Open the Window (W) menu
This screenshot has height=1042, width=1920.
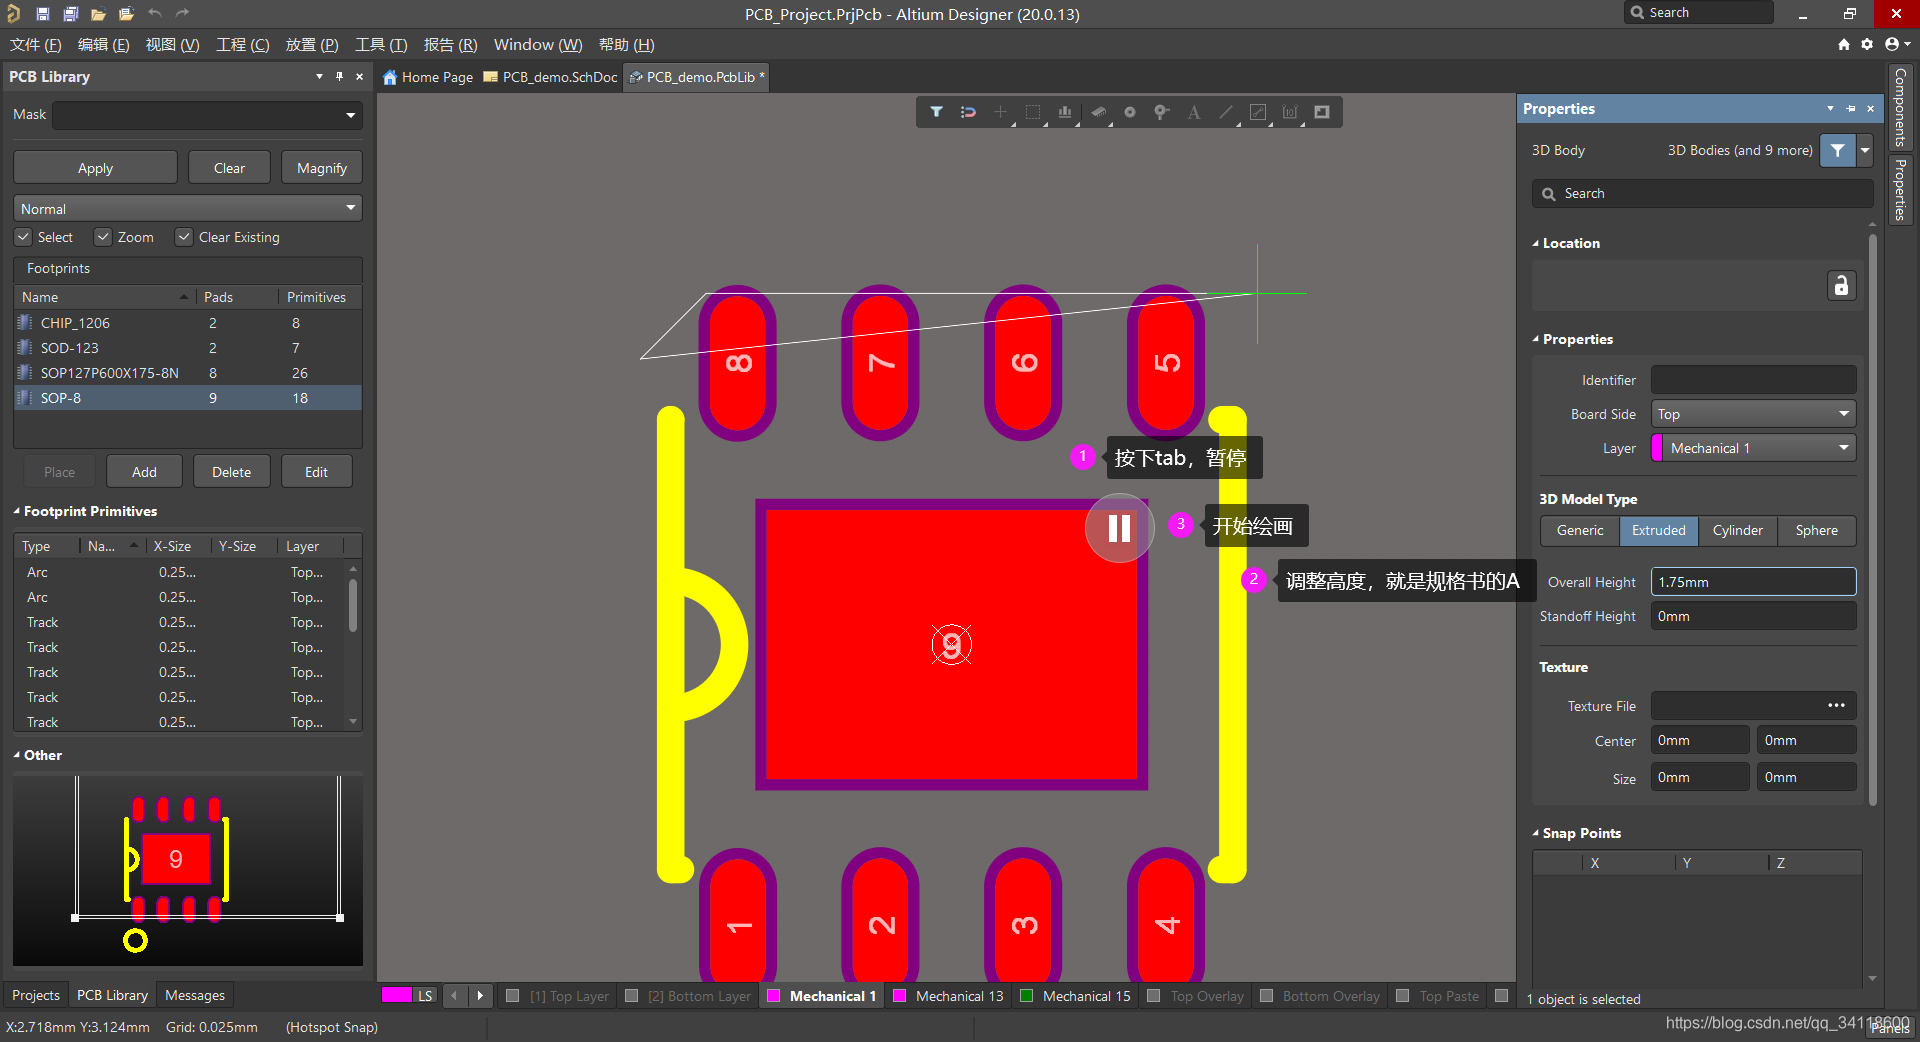click(x=538, y=45)
